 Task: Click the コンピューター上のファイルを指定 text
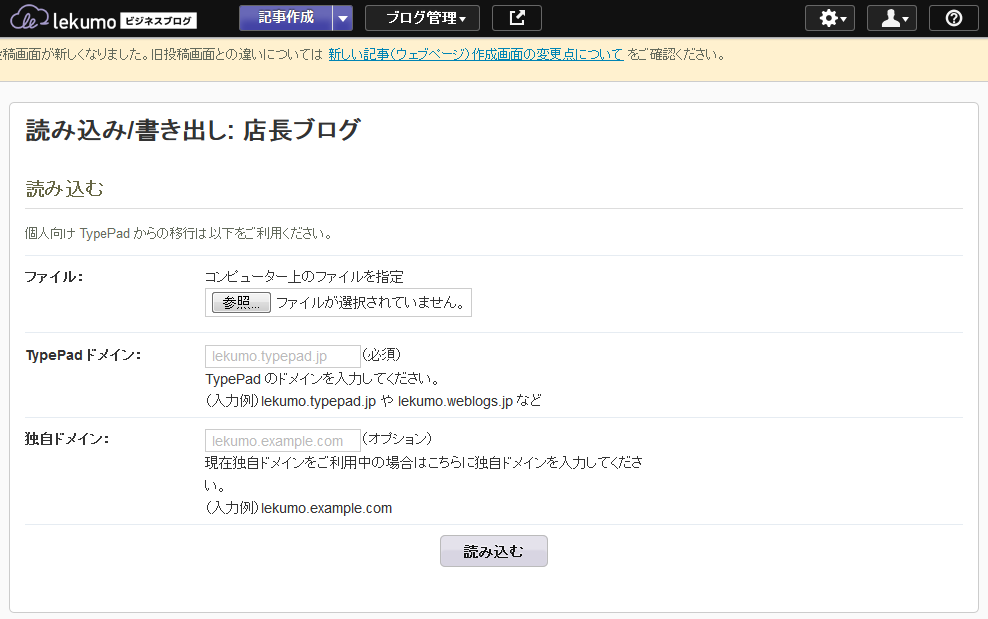tap(304, 277)
